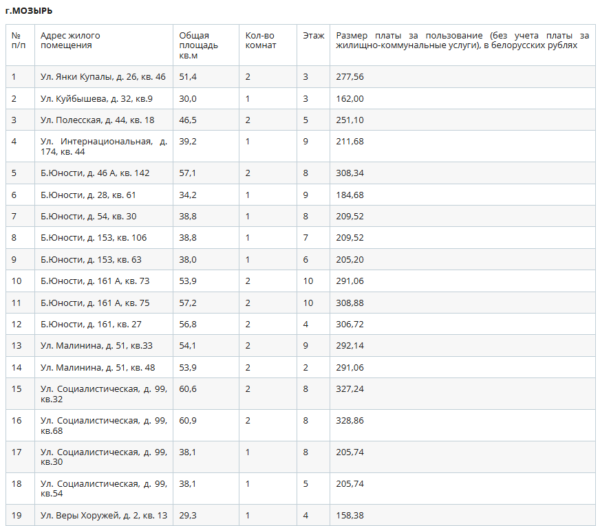600x526 pixels.
Task: Click the 'Кол-во комнат' column header
Action: click(260, 40)
